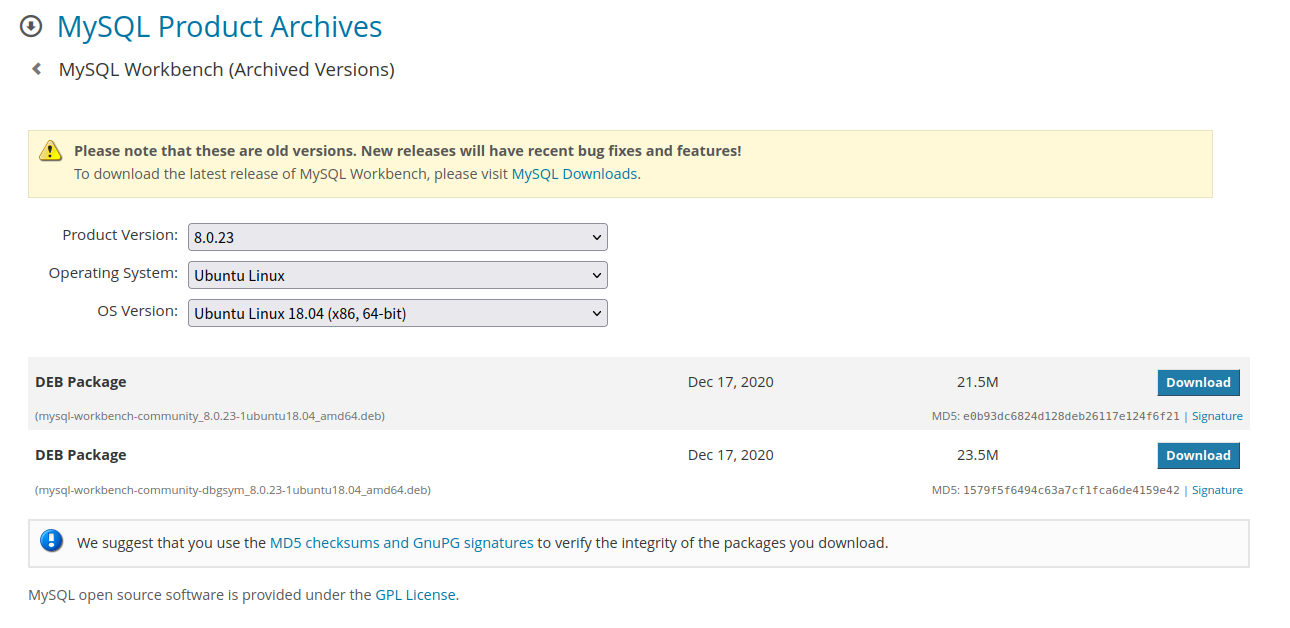The image size is (1290, 628).
Task: Download the 23.5M dbgsym DEB package
Action: click(1198, 455)
